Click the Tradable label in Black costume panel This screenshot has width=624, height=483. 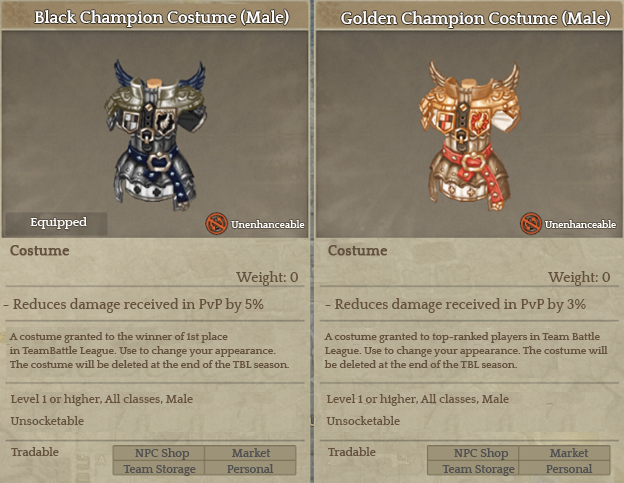pyautogui.click(x=35, y=452)
